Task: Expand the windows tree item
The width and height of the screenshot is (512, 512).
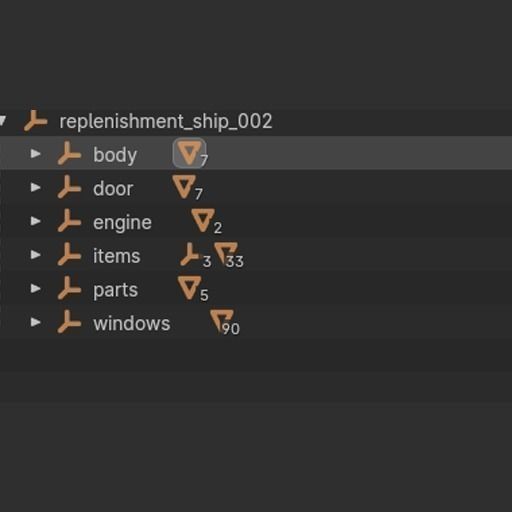Action: point(35,322)
